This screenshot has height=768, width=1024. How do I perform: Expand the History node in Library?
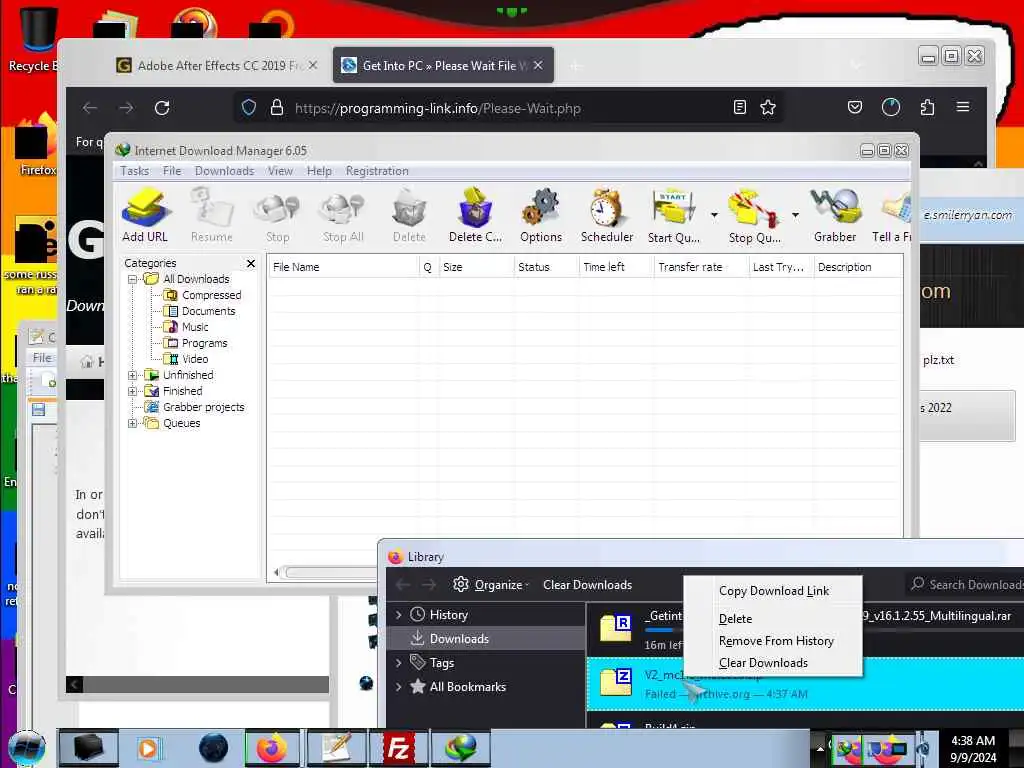click(398, 615)
